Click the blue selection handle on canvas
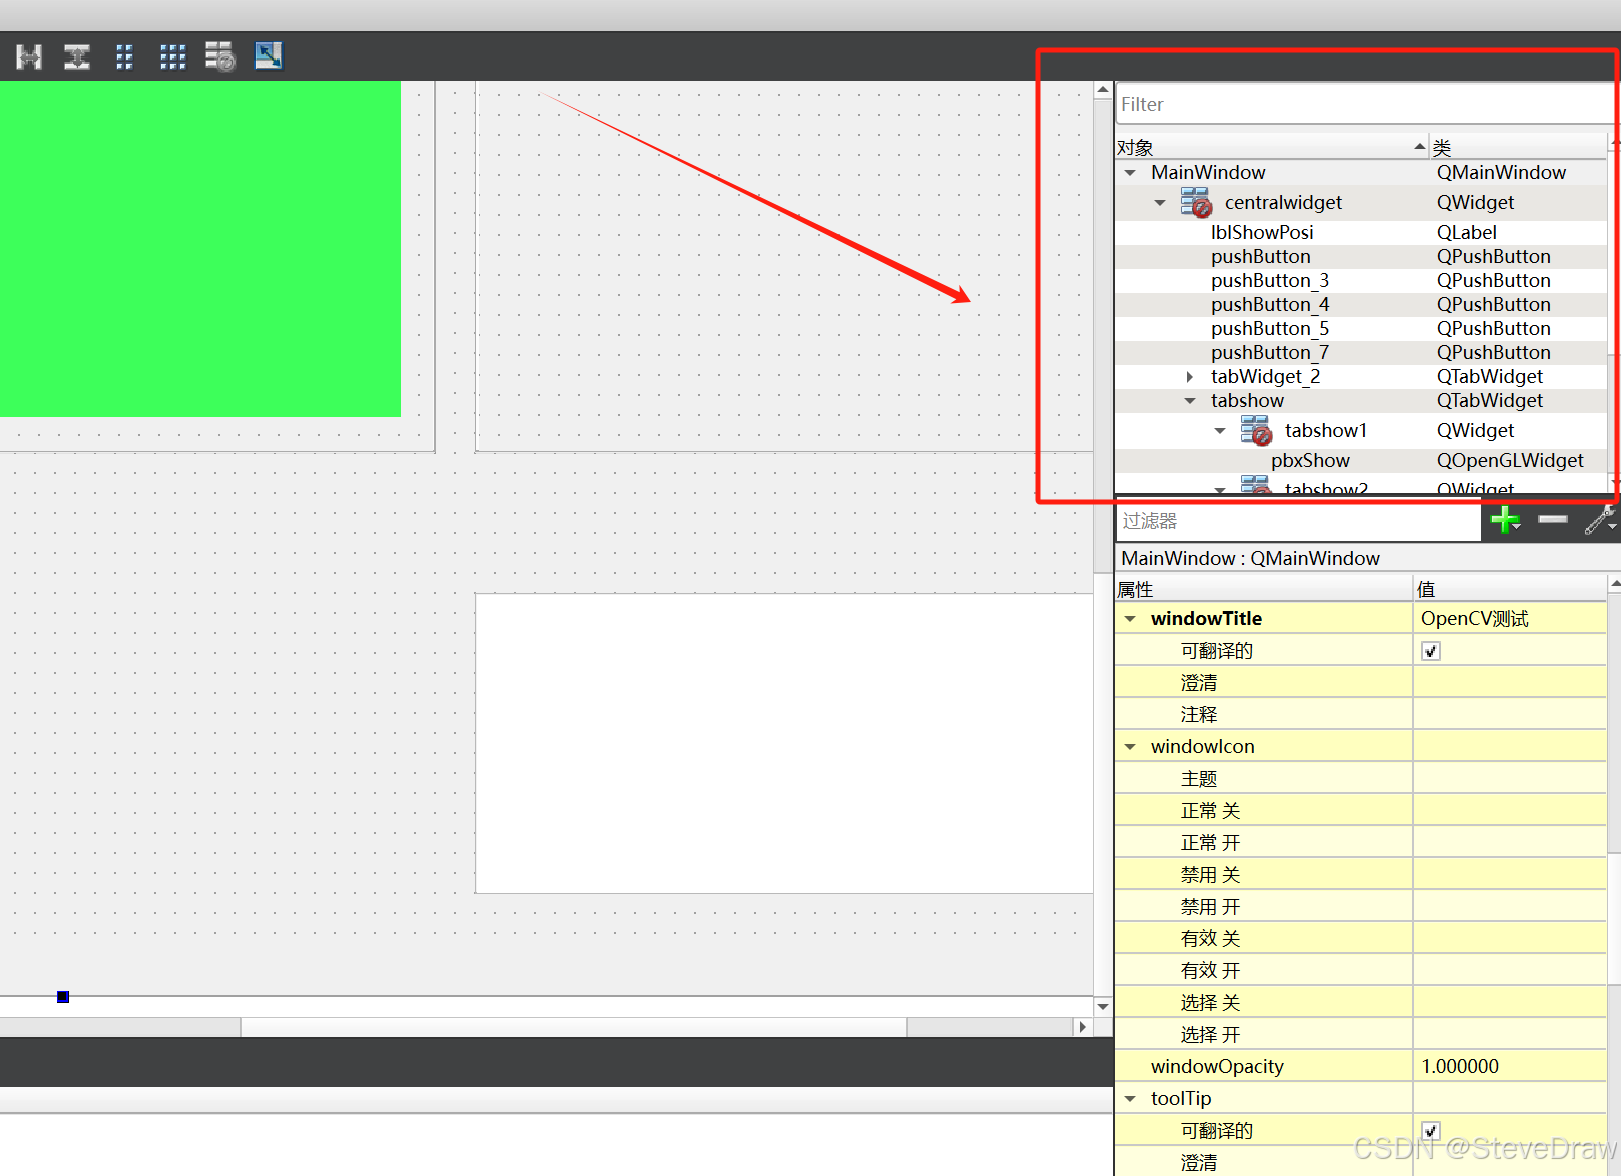The width and height of the screenshot is (1621, 1176). click(x=63, y=997)
